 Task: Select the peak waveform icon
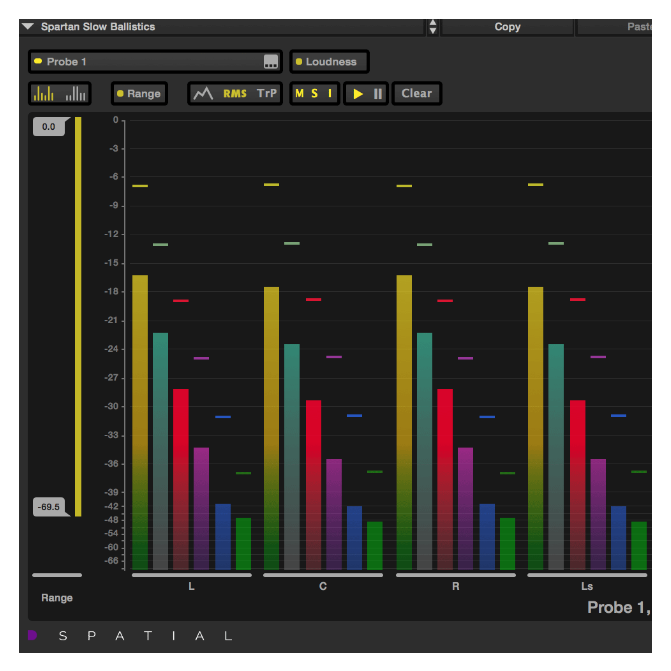204,94
